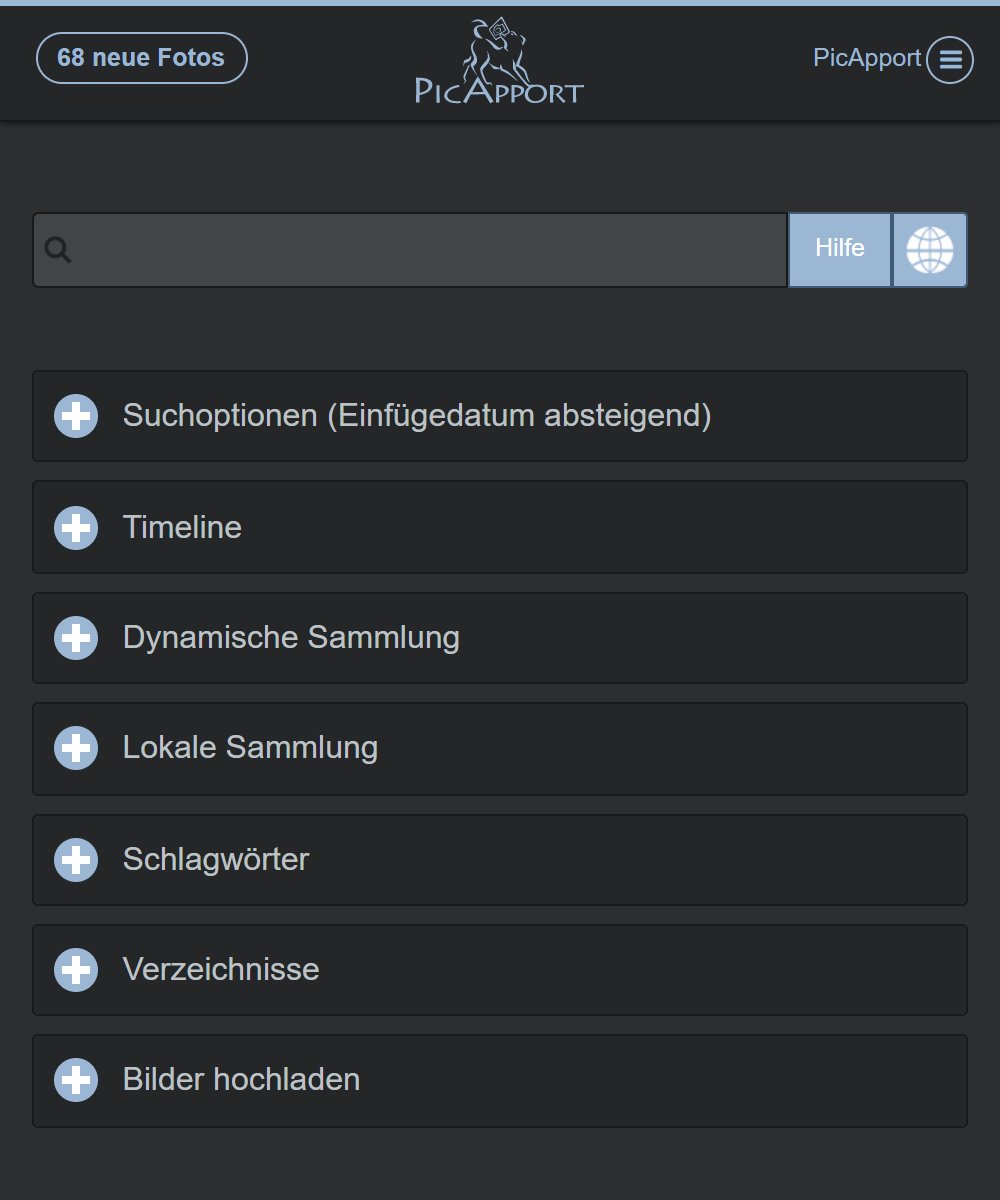
Task: Click plus icon beside Timeline
Action: click(x=76, y=527)
